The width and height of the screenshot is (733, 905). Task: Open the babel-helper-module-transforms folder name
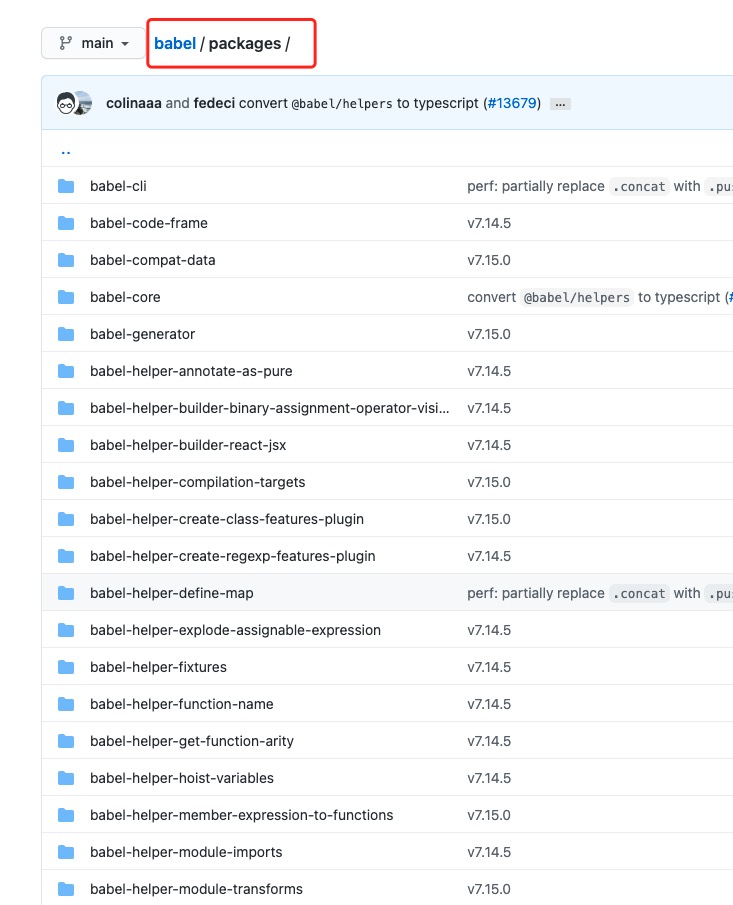pos(196,889)
